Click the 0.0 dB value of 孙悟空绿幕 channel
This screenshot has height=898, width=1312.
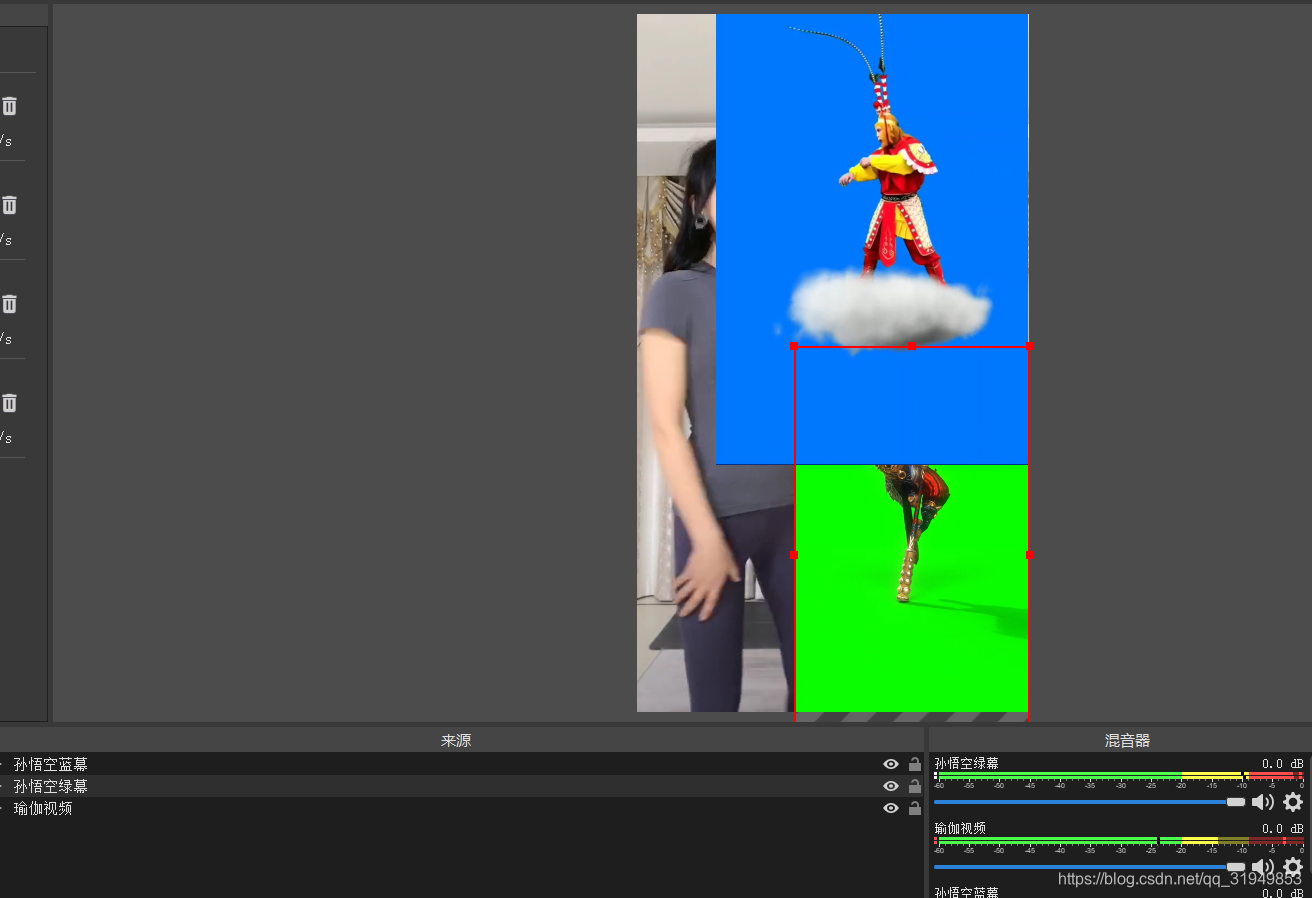click(1282, 764)
